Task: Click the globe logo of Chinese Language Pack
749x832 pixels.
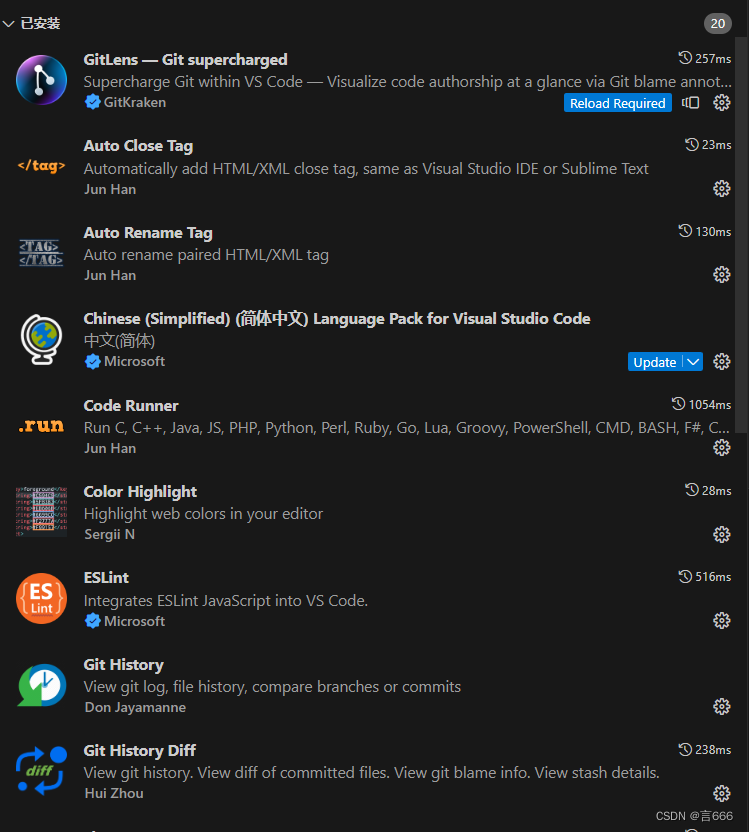Action: 41,340
